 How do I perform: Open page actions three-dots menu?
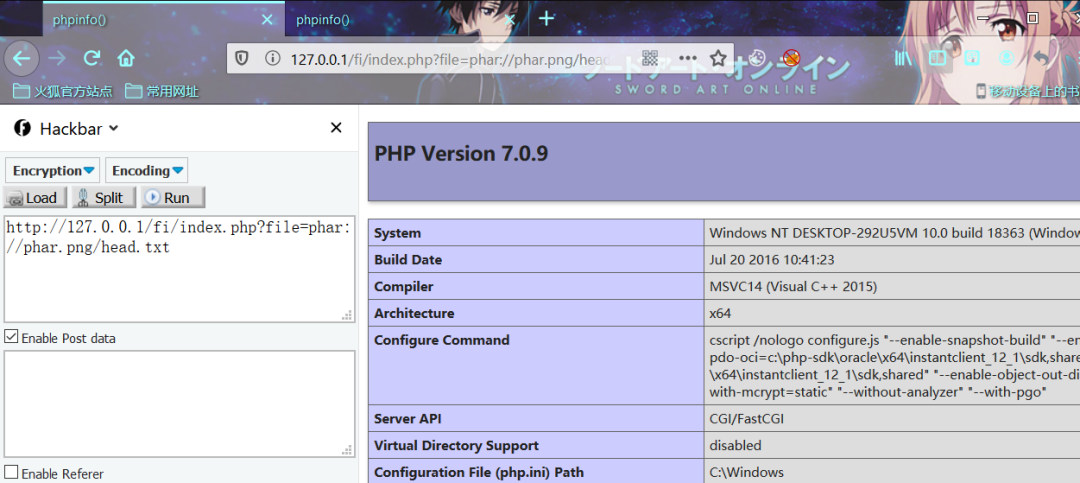click(687, 58)
